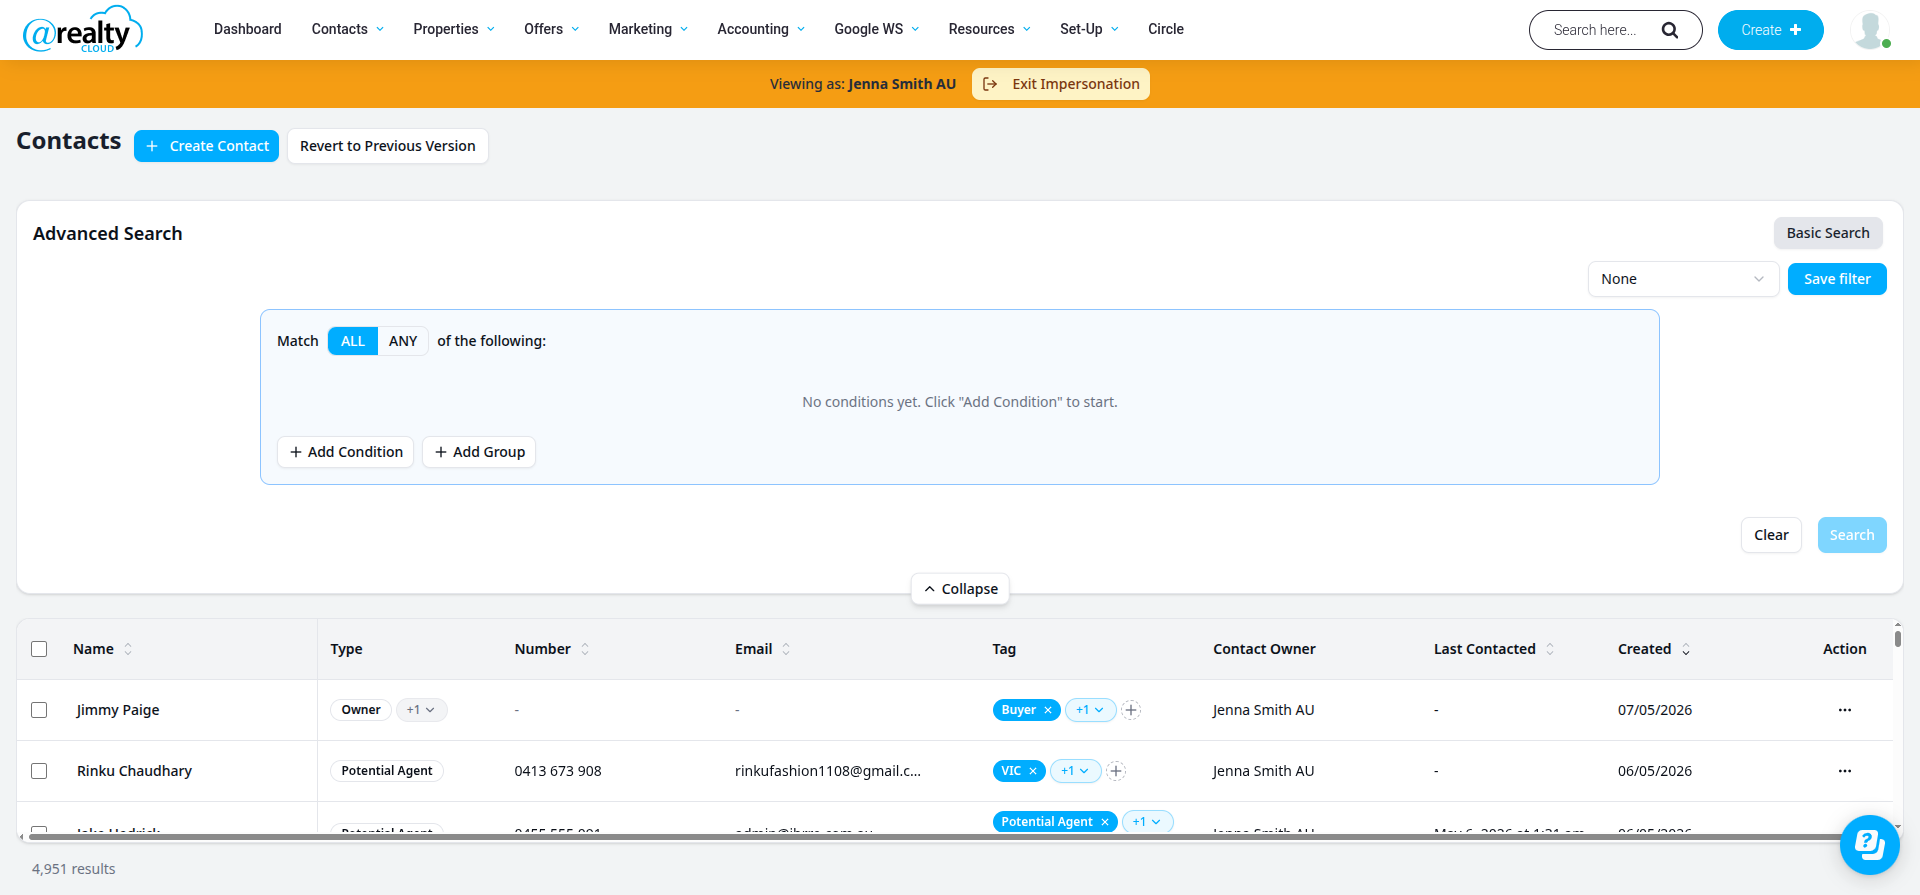Click Add Group button
The image size is (1920, 895).
[x=479, y=452]
